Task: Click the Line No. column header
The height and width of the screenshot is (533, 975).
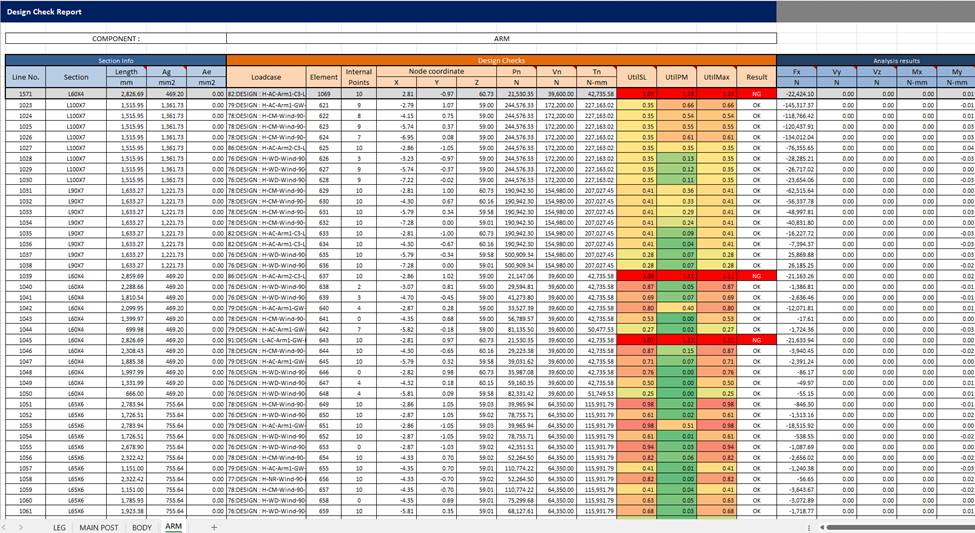Action: [x=25, y=76]
